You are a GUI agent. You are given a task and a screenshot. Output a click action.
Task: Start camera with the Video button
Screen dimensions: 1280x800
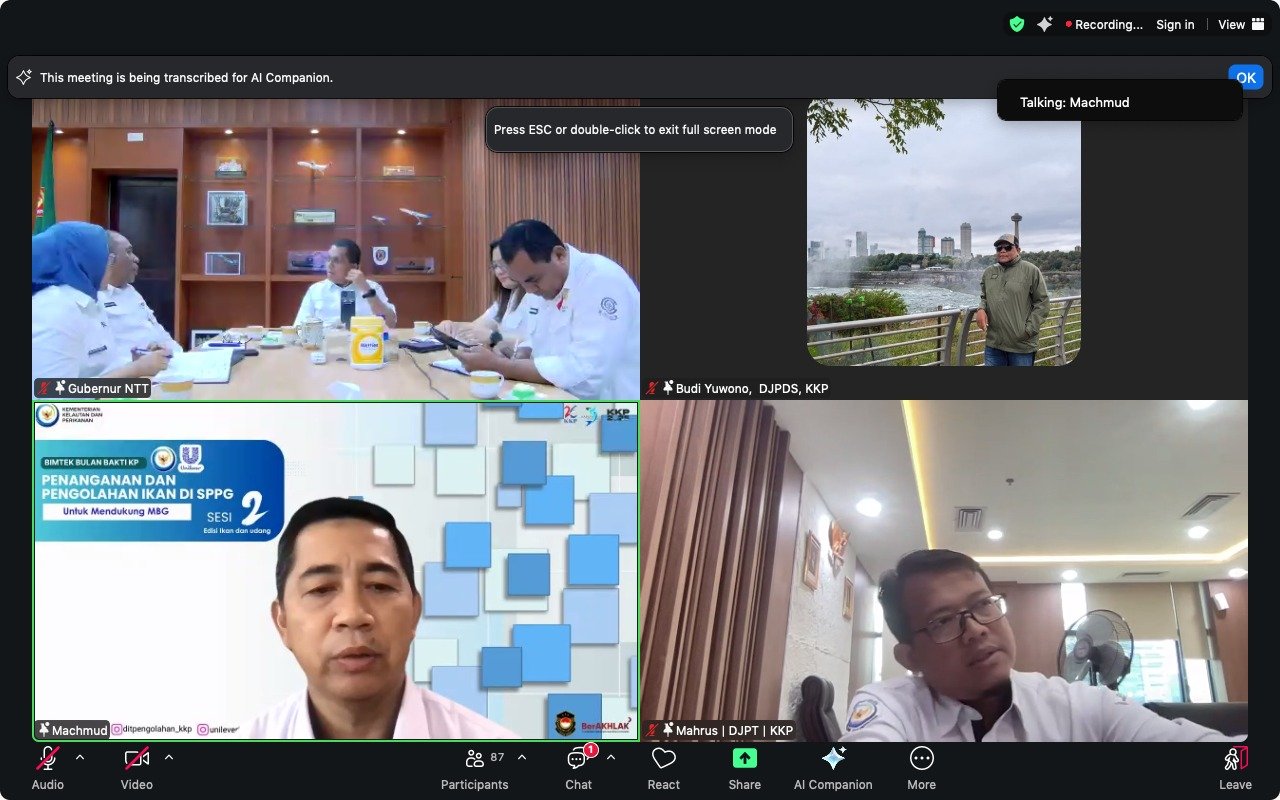[x=137, y=768]
